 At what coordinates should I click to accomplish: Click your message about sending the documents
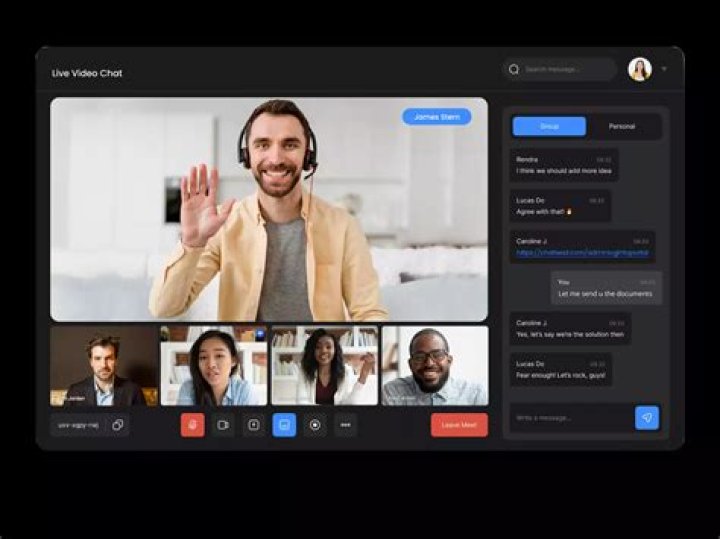click(607, 288)
